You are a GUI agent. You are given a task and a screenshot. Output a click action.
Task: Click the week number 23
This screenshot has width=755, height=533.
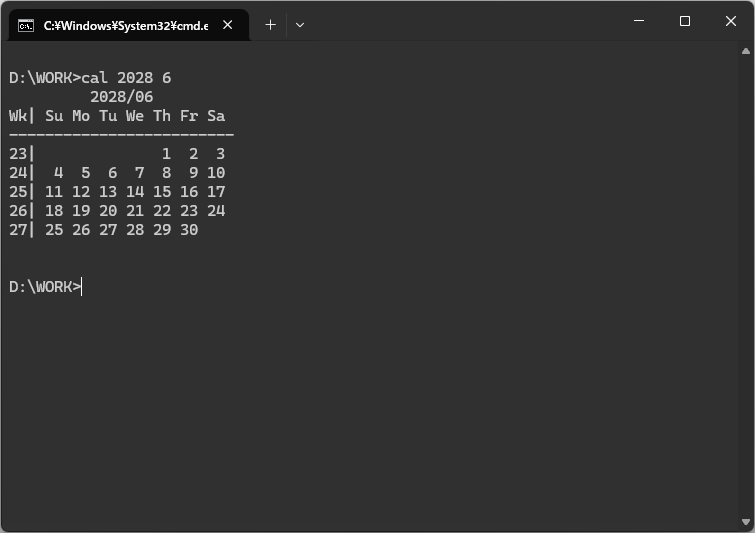click(x=18, y=154)
